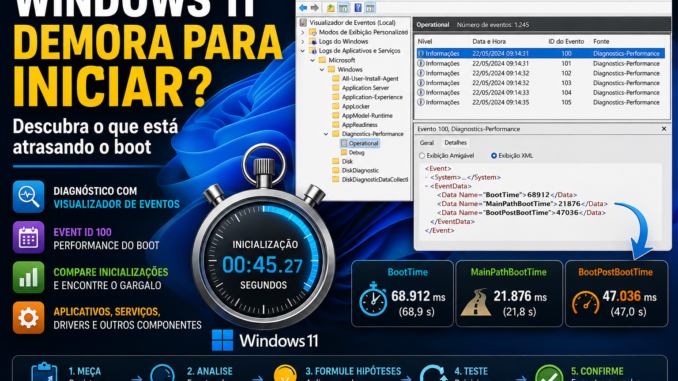The image size is (678, 381).
Task: Sort by the Fonte column header
Action: click(601, 42)
